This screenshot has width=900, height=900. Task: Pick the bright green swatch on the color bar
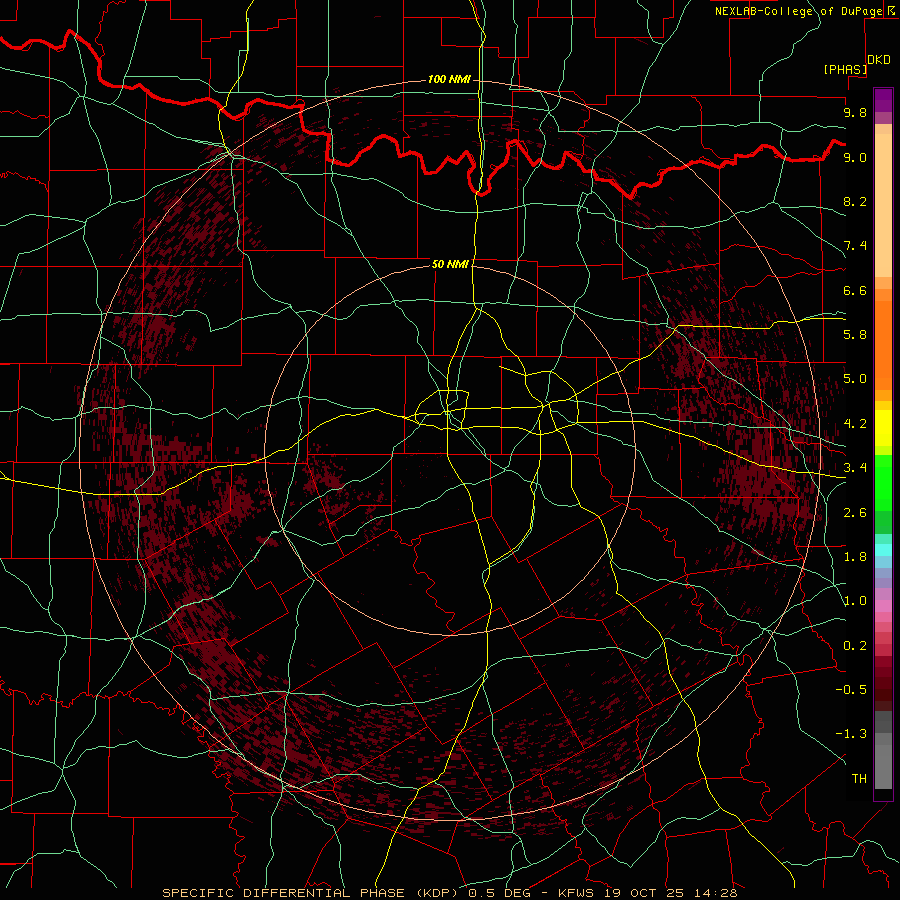coord(883,482)
